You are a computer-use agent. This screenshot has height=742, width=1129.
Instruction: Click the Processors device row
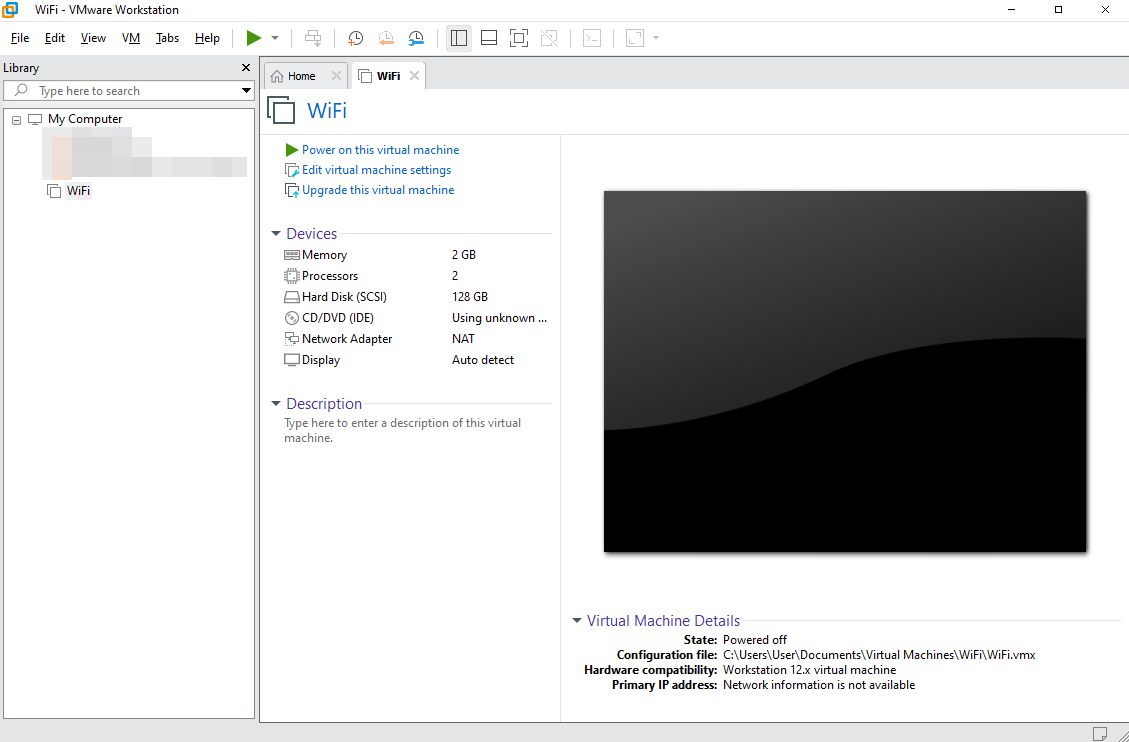tap(416, 276)
